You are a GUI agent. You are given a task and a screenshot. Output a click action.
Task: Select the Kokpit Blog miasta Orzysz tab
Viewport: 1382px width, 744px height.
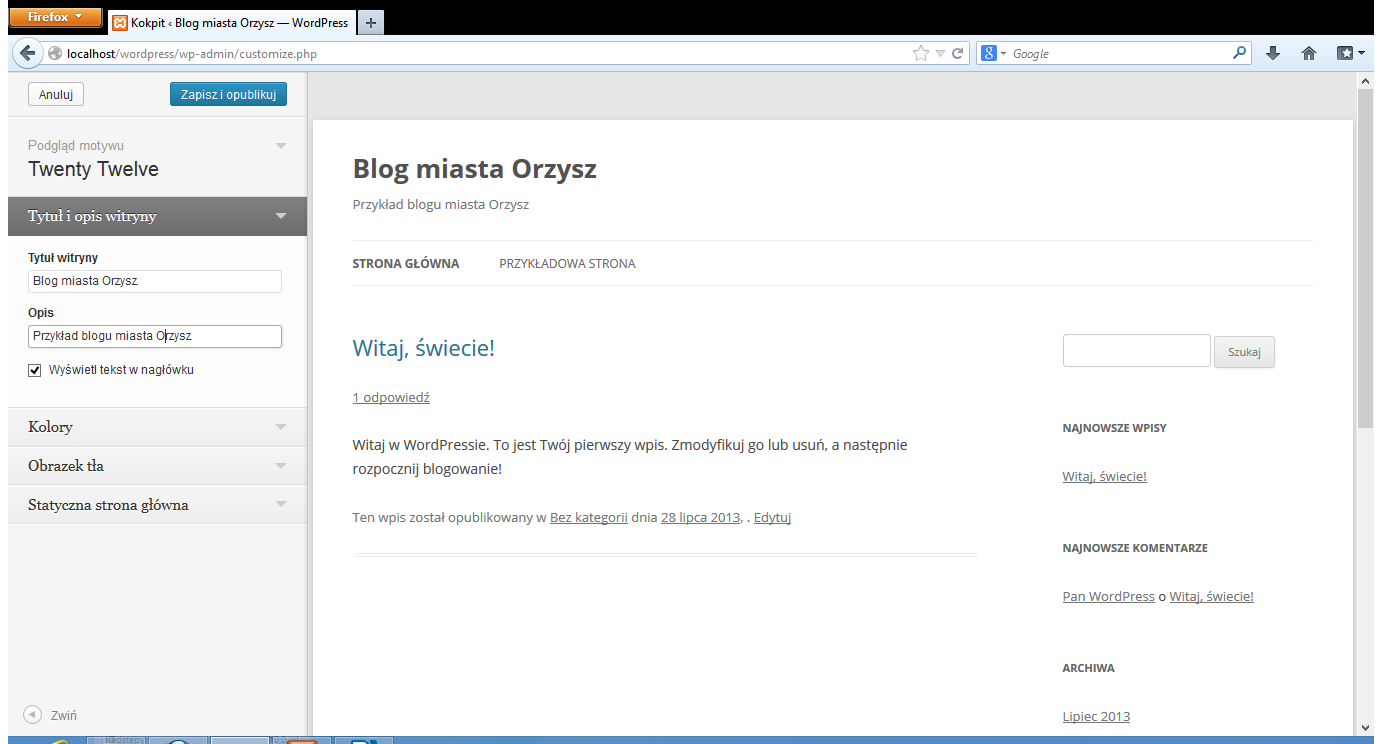coord(230,22)
